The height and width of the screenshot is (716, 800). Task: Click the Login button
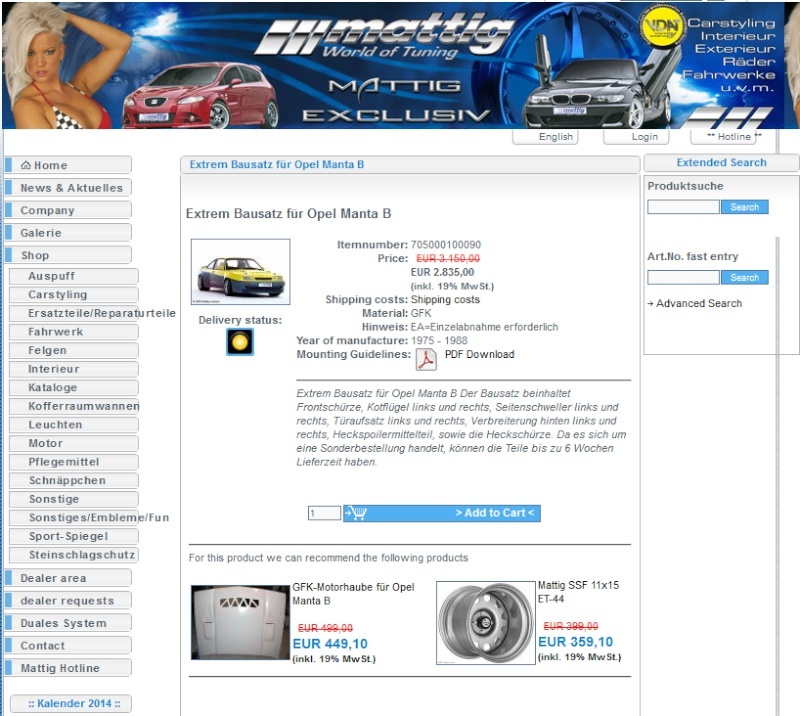(x=636, y=137)
